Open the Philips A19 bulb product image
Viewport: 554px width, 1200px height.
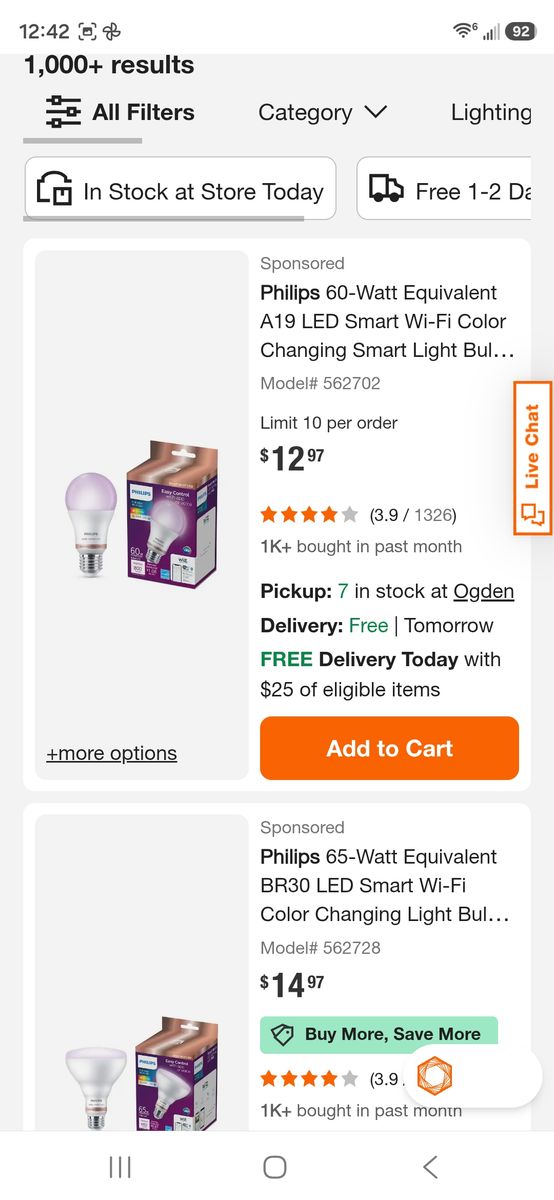(141, 514)
